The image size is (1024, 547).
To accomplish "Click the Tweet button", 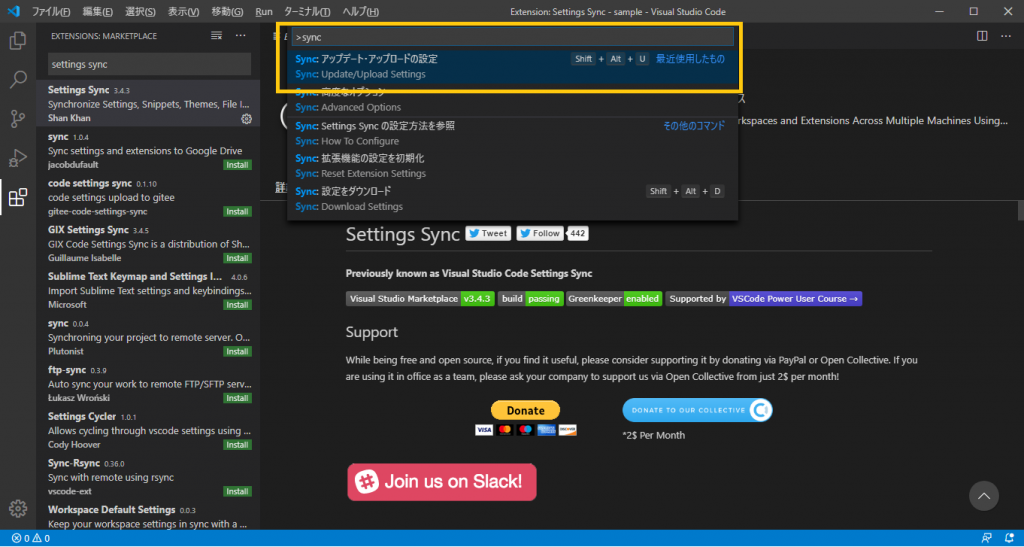I will click(488, 234).
